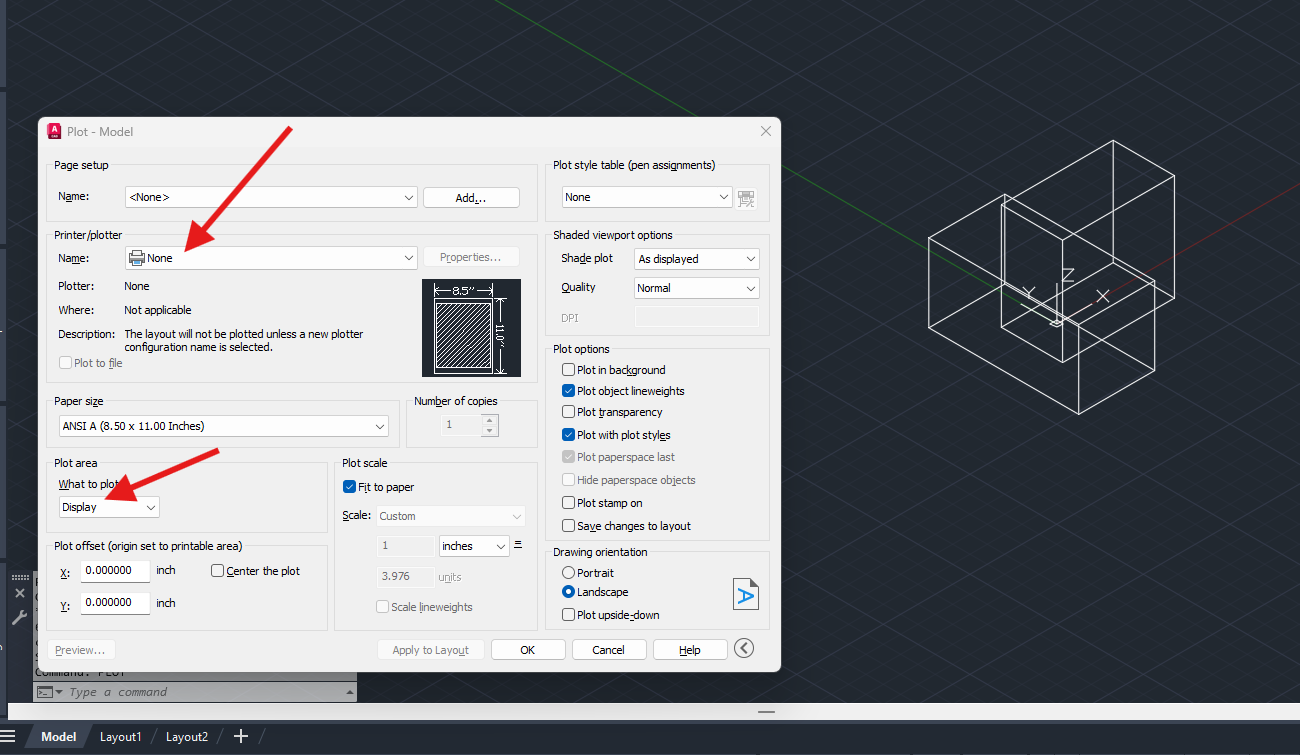The image size is (1300, 755).
Task: Open the hamburger menu beside the Model tab
Action: coord(8,737)
